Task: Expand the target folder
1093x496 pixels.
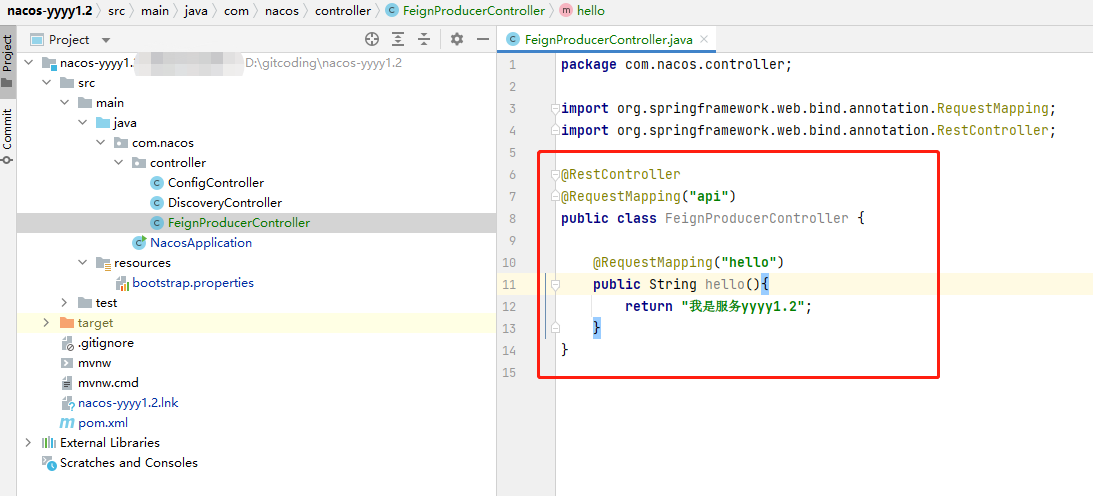Action: pos(47,323)
